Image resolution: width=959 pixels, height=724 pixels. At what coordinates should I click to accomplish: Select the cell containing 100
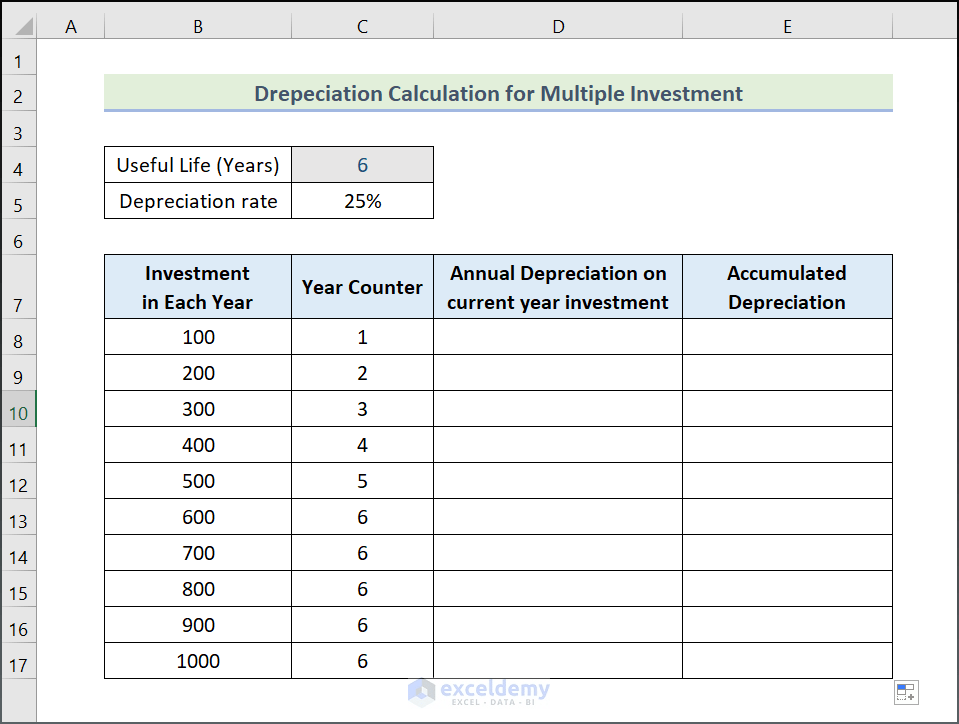pos(197,337)
